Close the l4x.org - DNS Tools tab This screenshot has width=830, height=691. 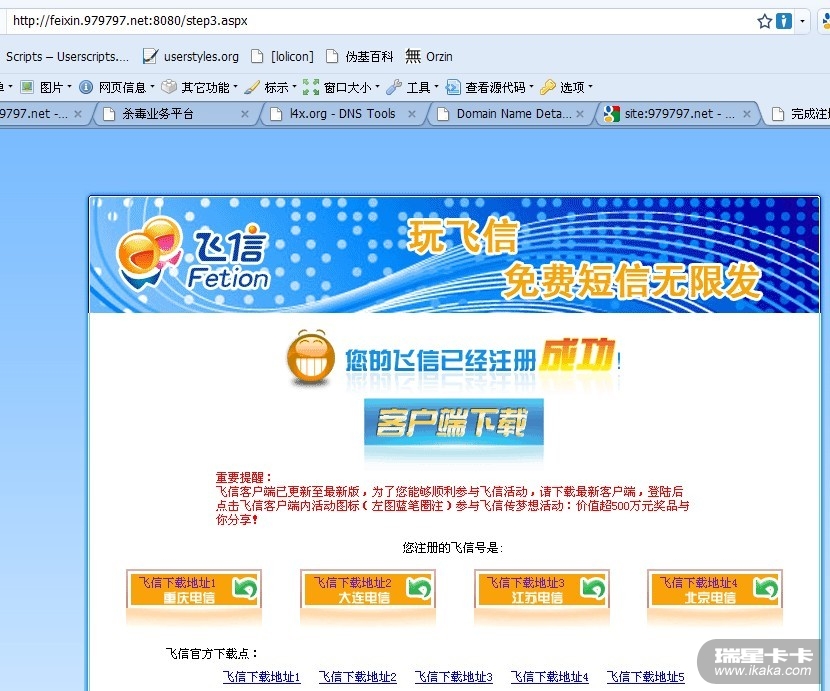click(412, 114)
